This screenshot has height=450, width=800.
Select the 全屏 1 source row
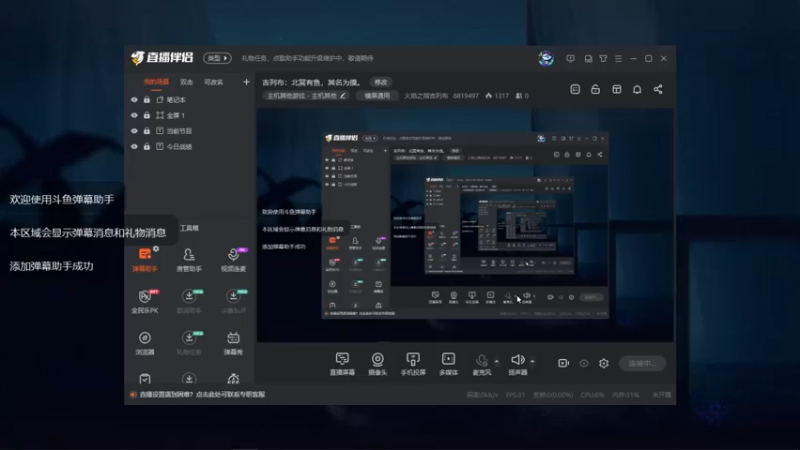pos(189,115)
